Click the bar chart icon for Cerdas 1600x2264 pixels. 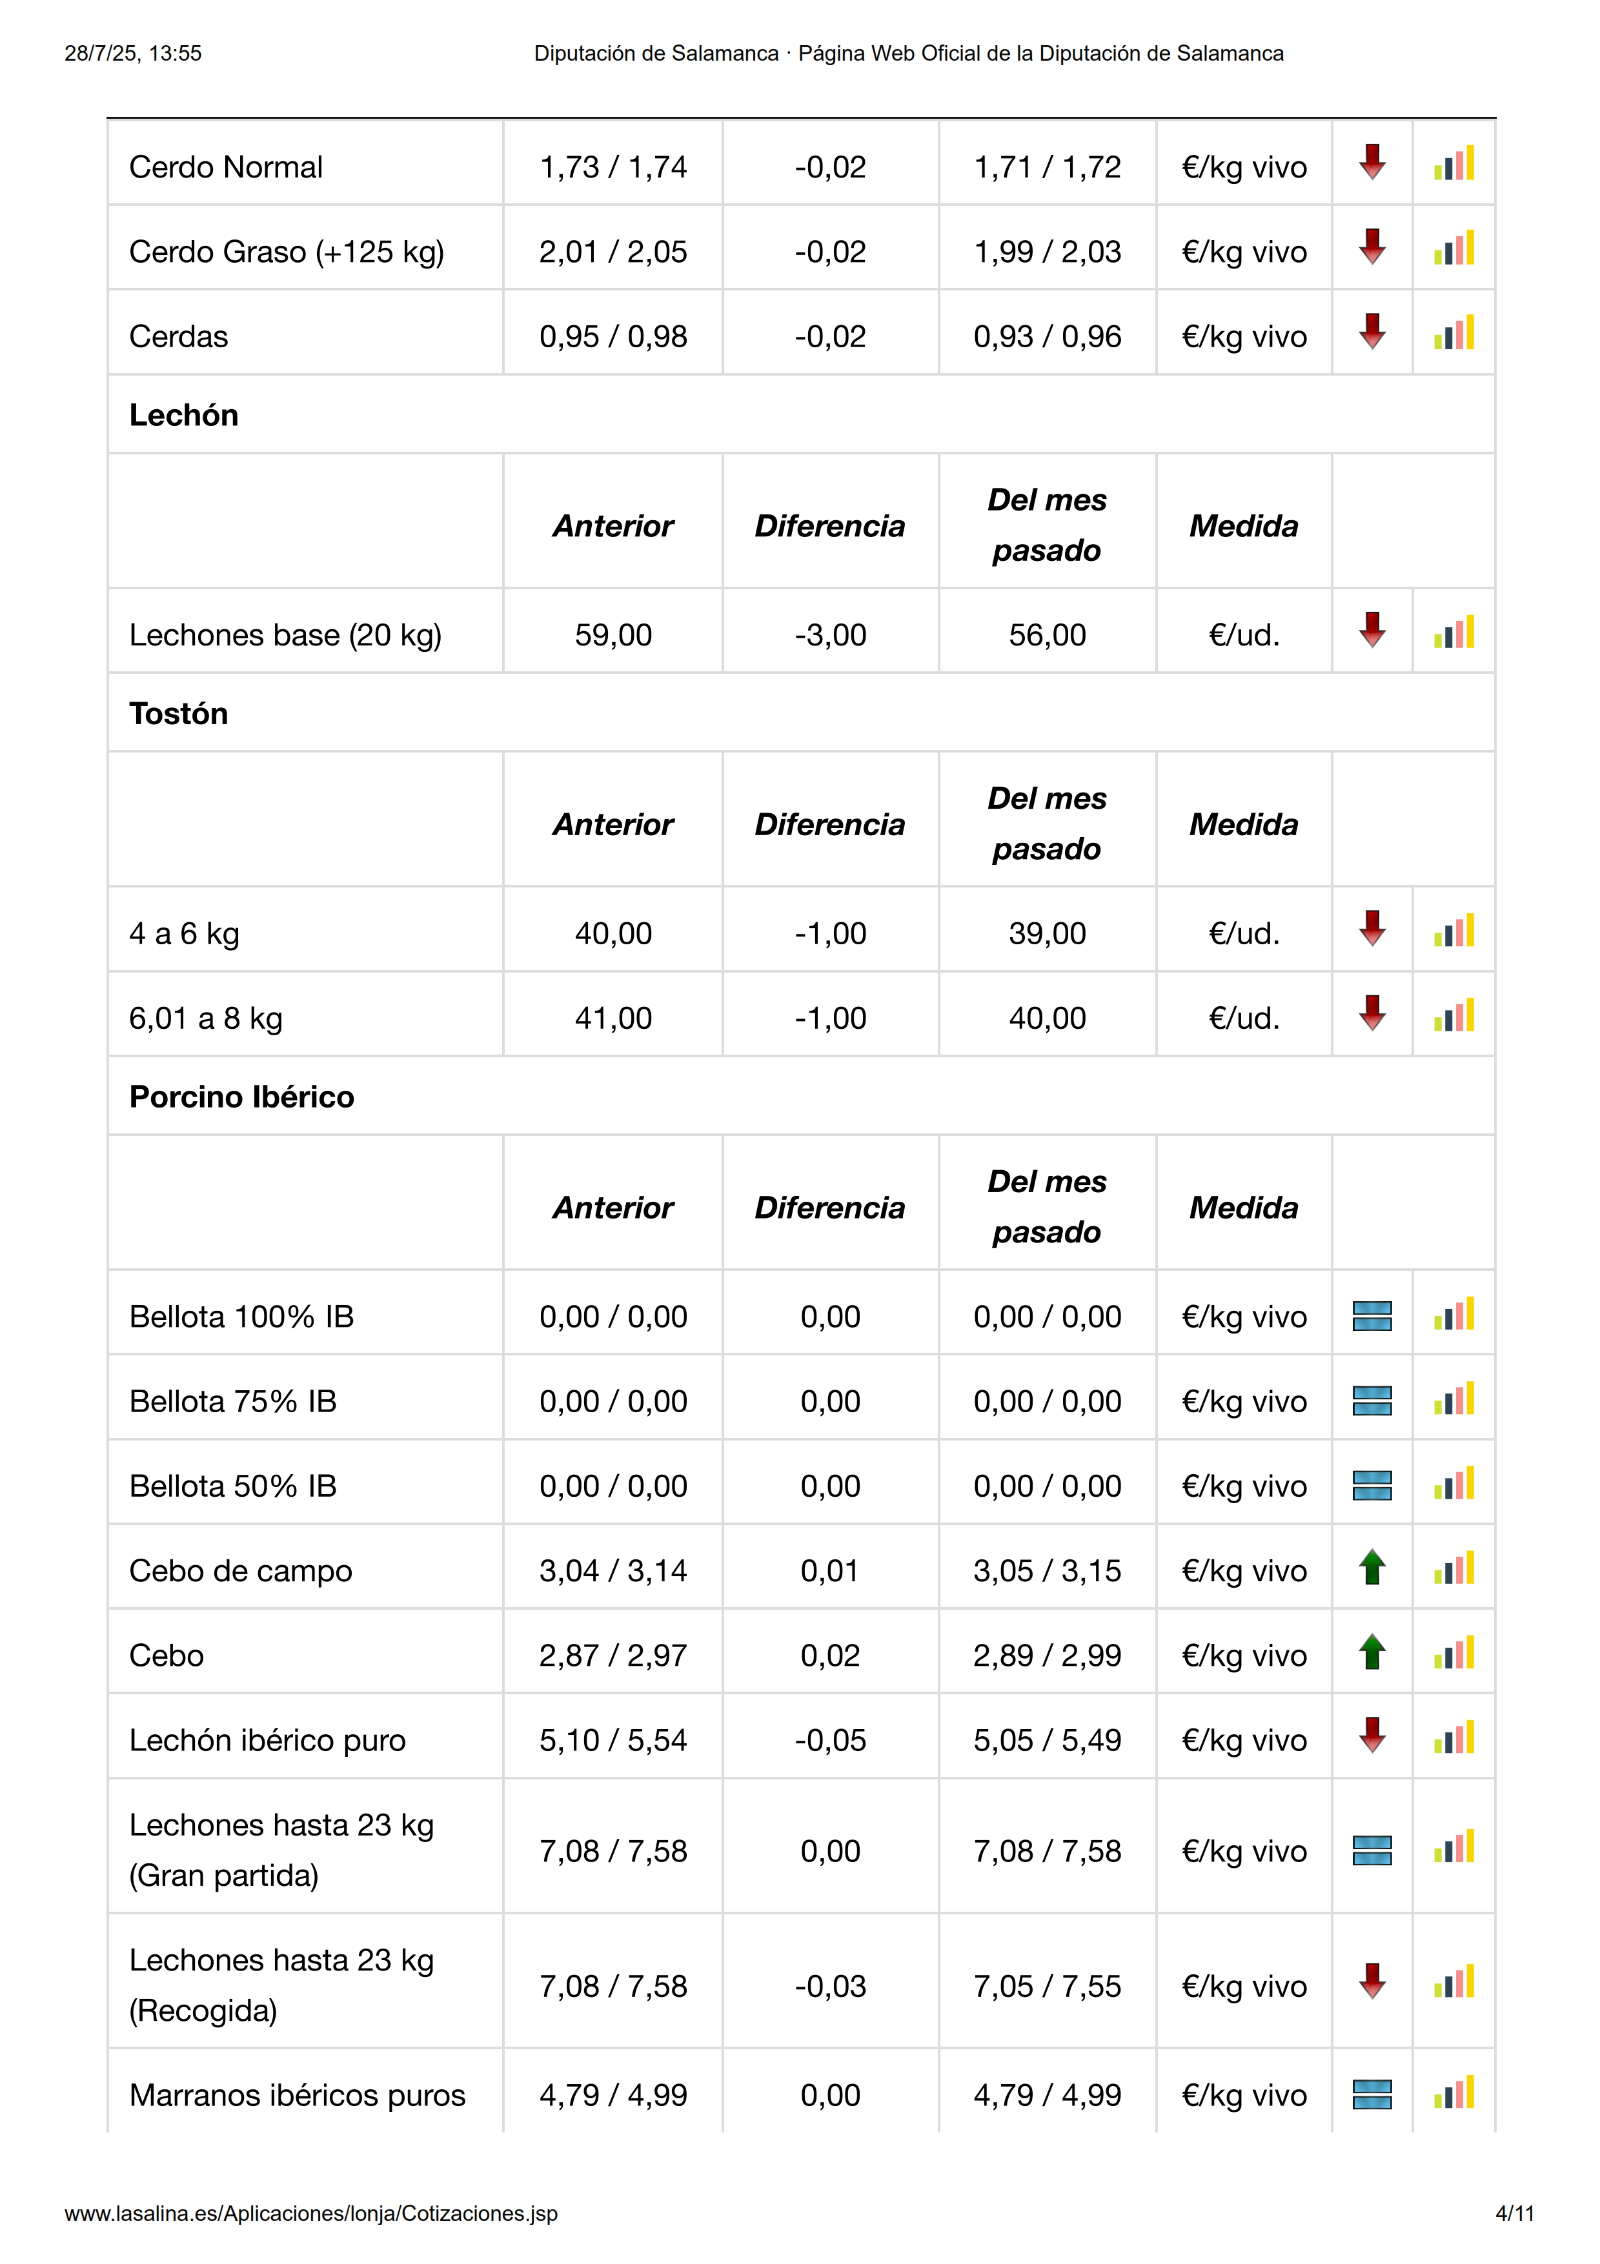1453,334
